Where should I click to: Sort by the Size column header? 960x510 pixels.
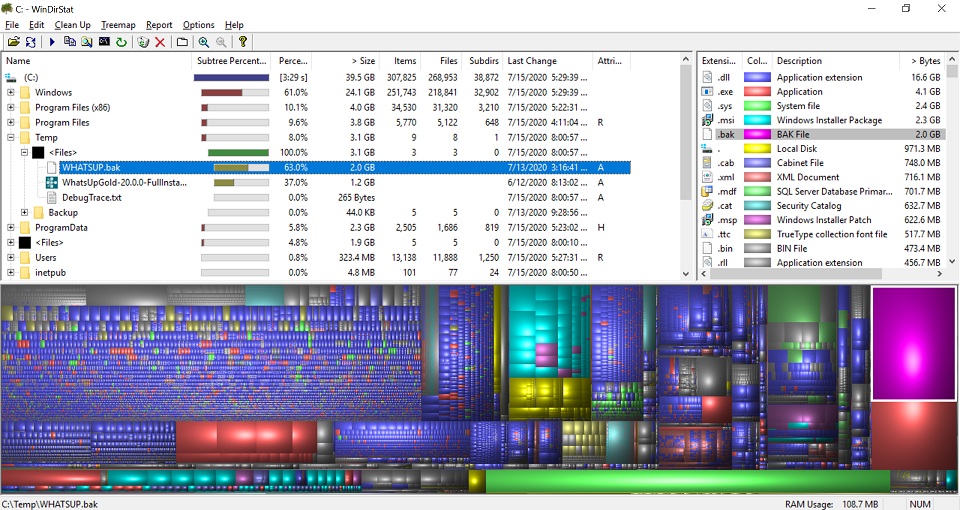point(345,61)
